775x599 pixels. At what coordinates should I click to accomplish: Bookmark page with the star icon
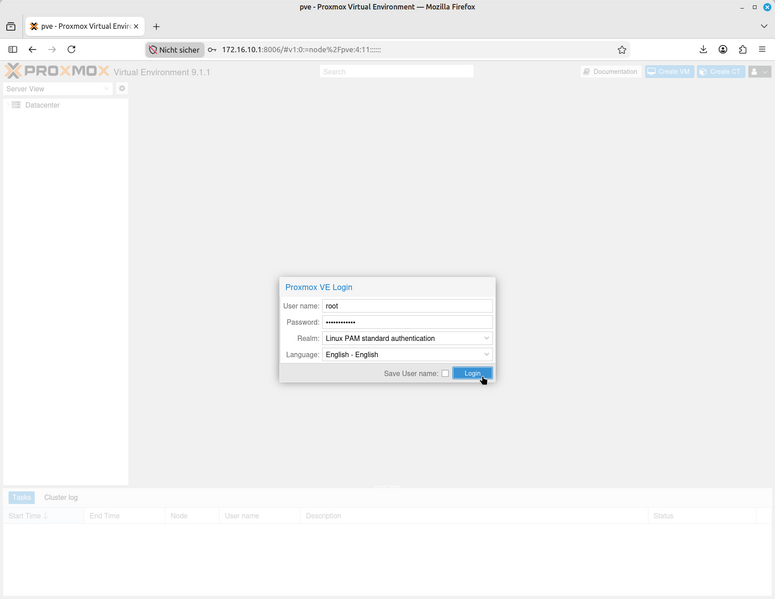pyautogui.click(x=622, y=49)
